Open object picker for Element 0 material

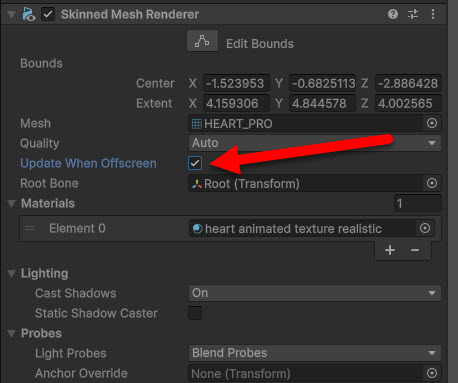(x=425, y=228)
